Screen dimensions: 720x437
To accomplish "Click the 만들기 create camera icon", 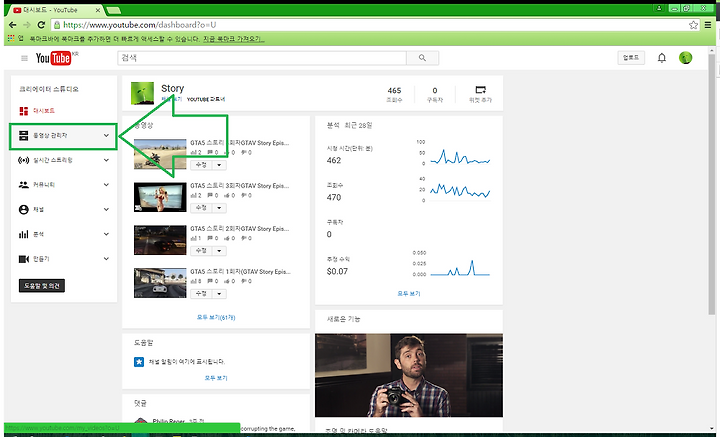I will pos(24,259).
